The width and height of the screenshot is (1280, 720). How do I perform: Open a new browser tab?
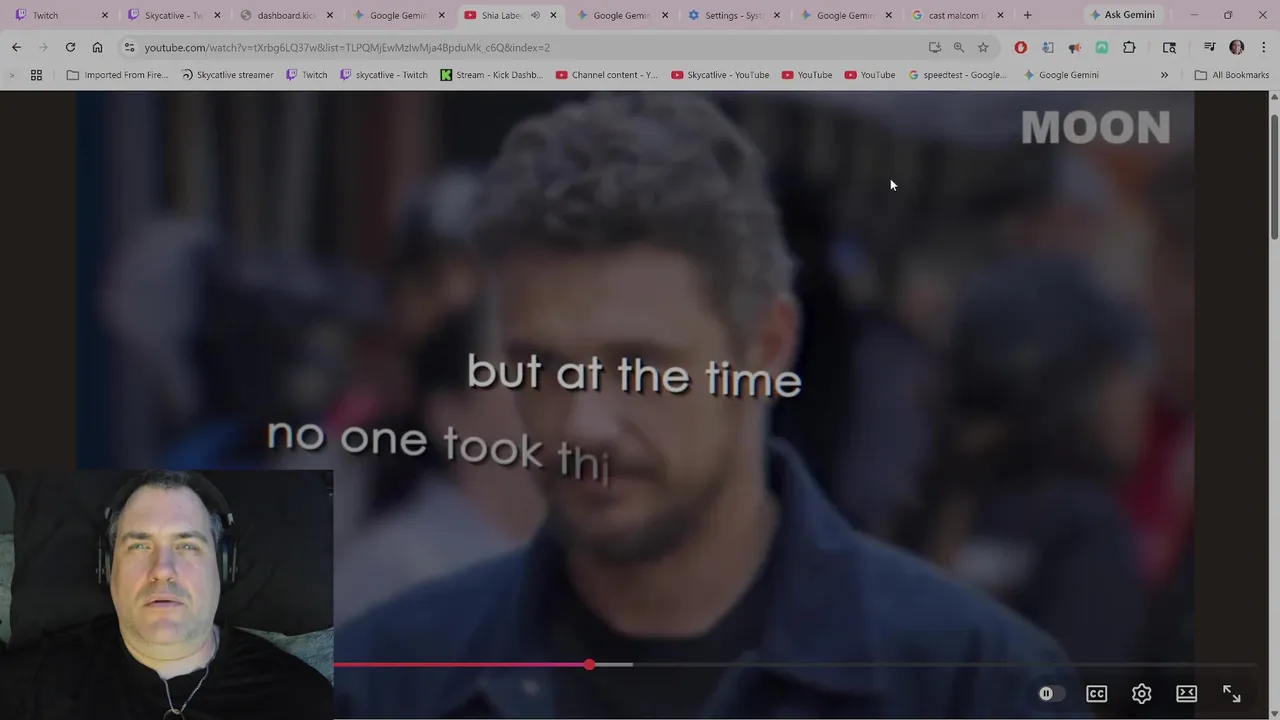tap(1027, 15)
